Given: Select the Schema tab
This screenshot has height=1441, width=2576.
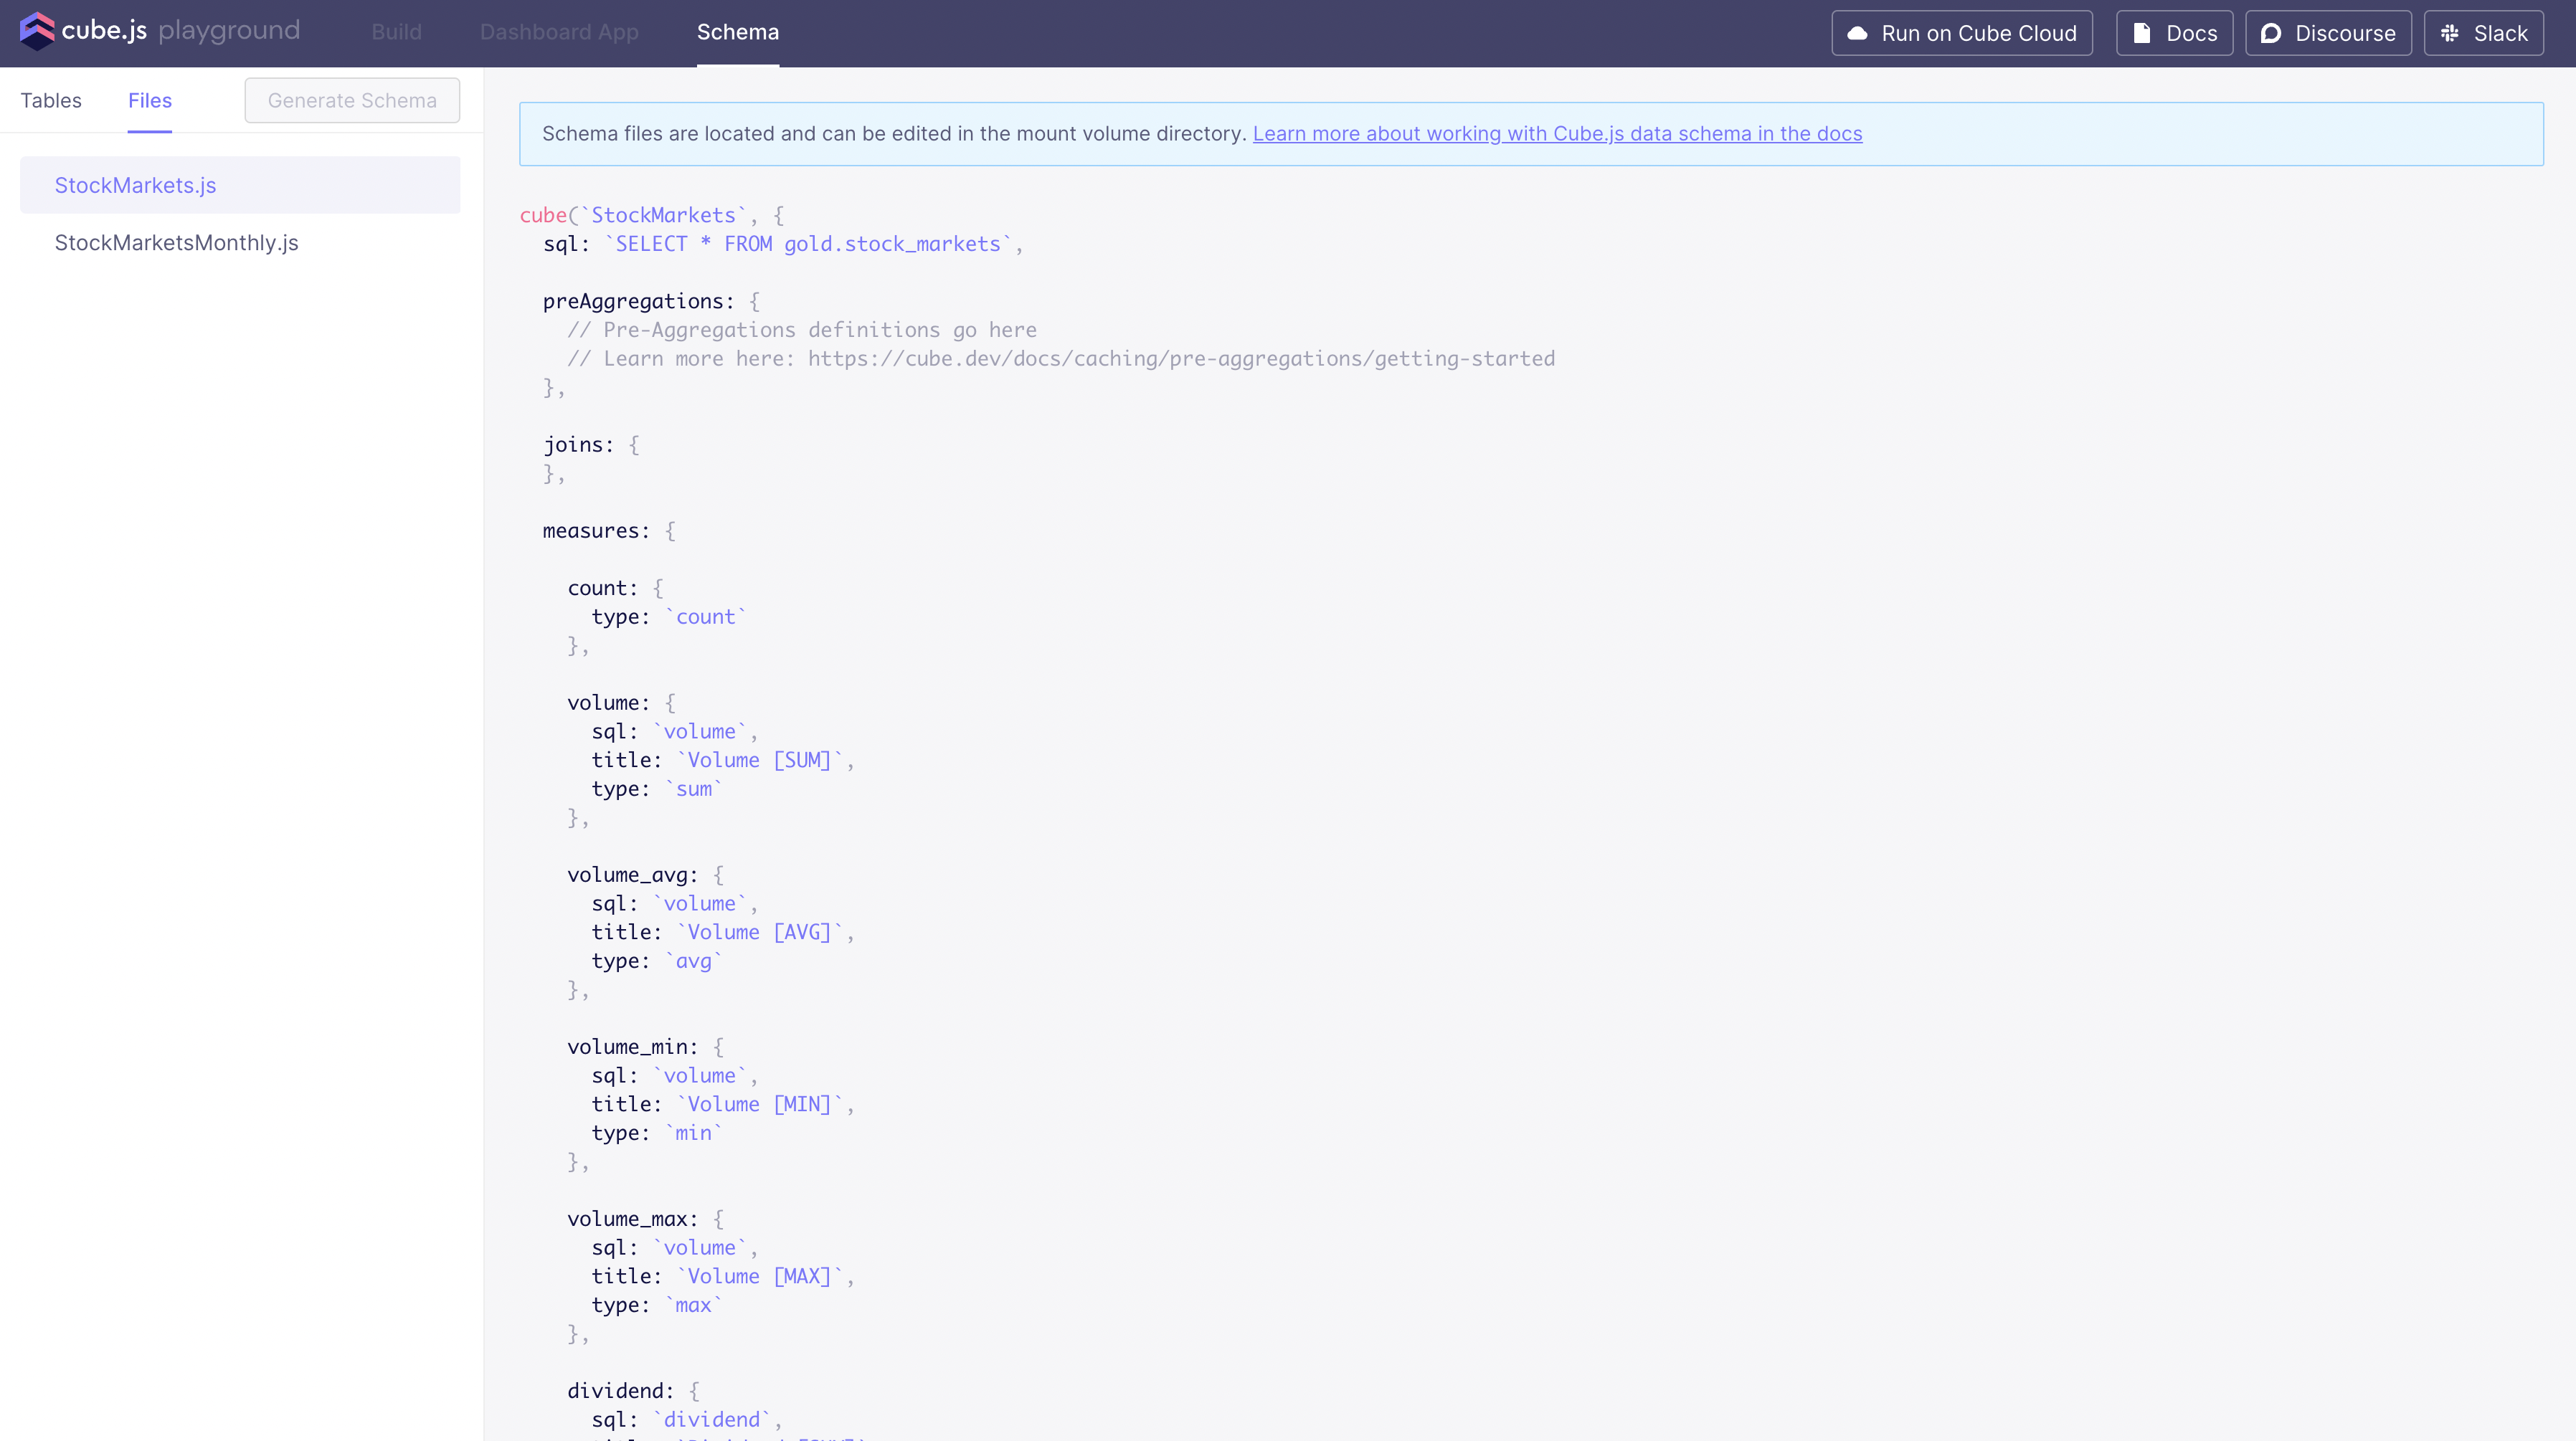Looking at the screenshot, I should [737, 32].
